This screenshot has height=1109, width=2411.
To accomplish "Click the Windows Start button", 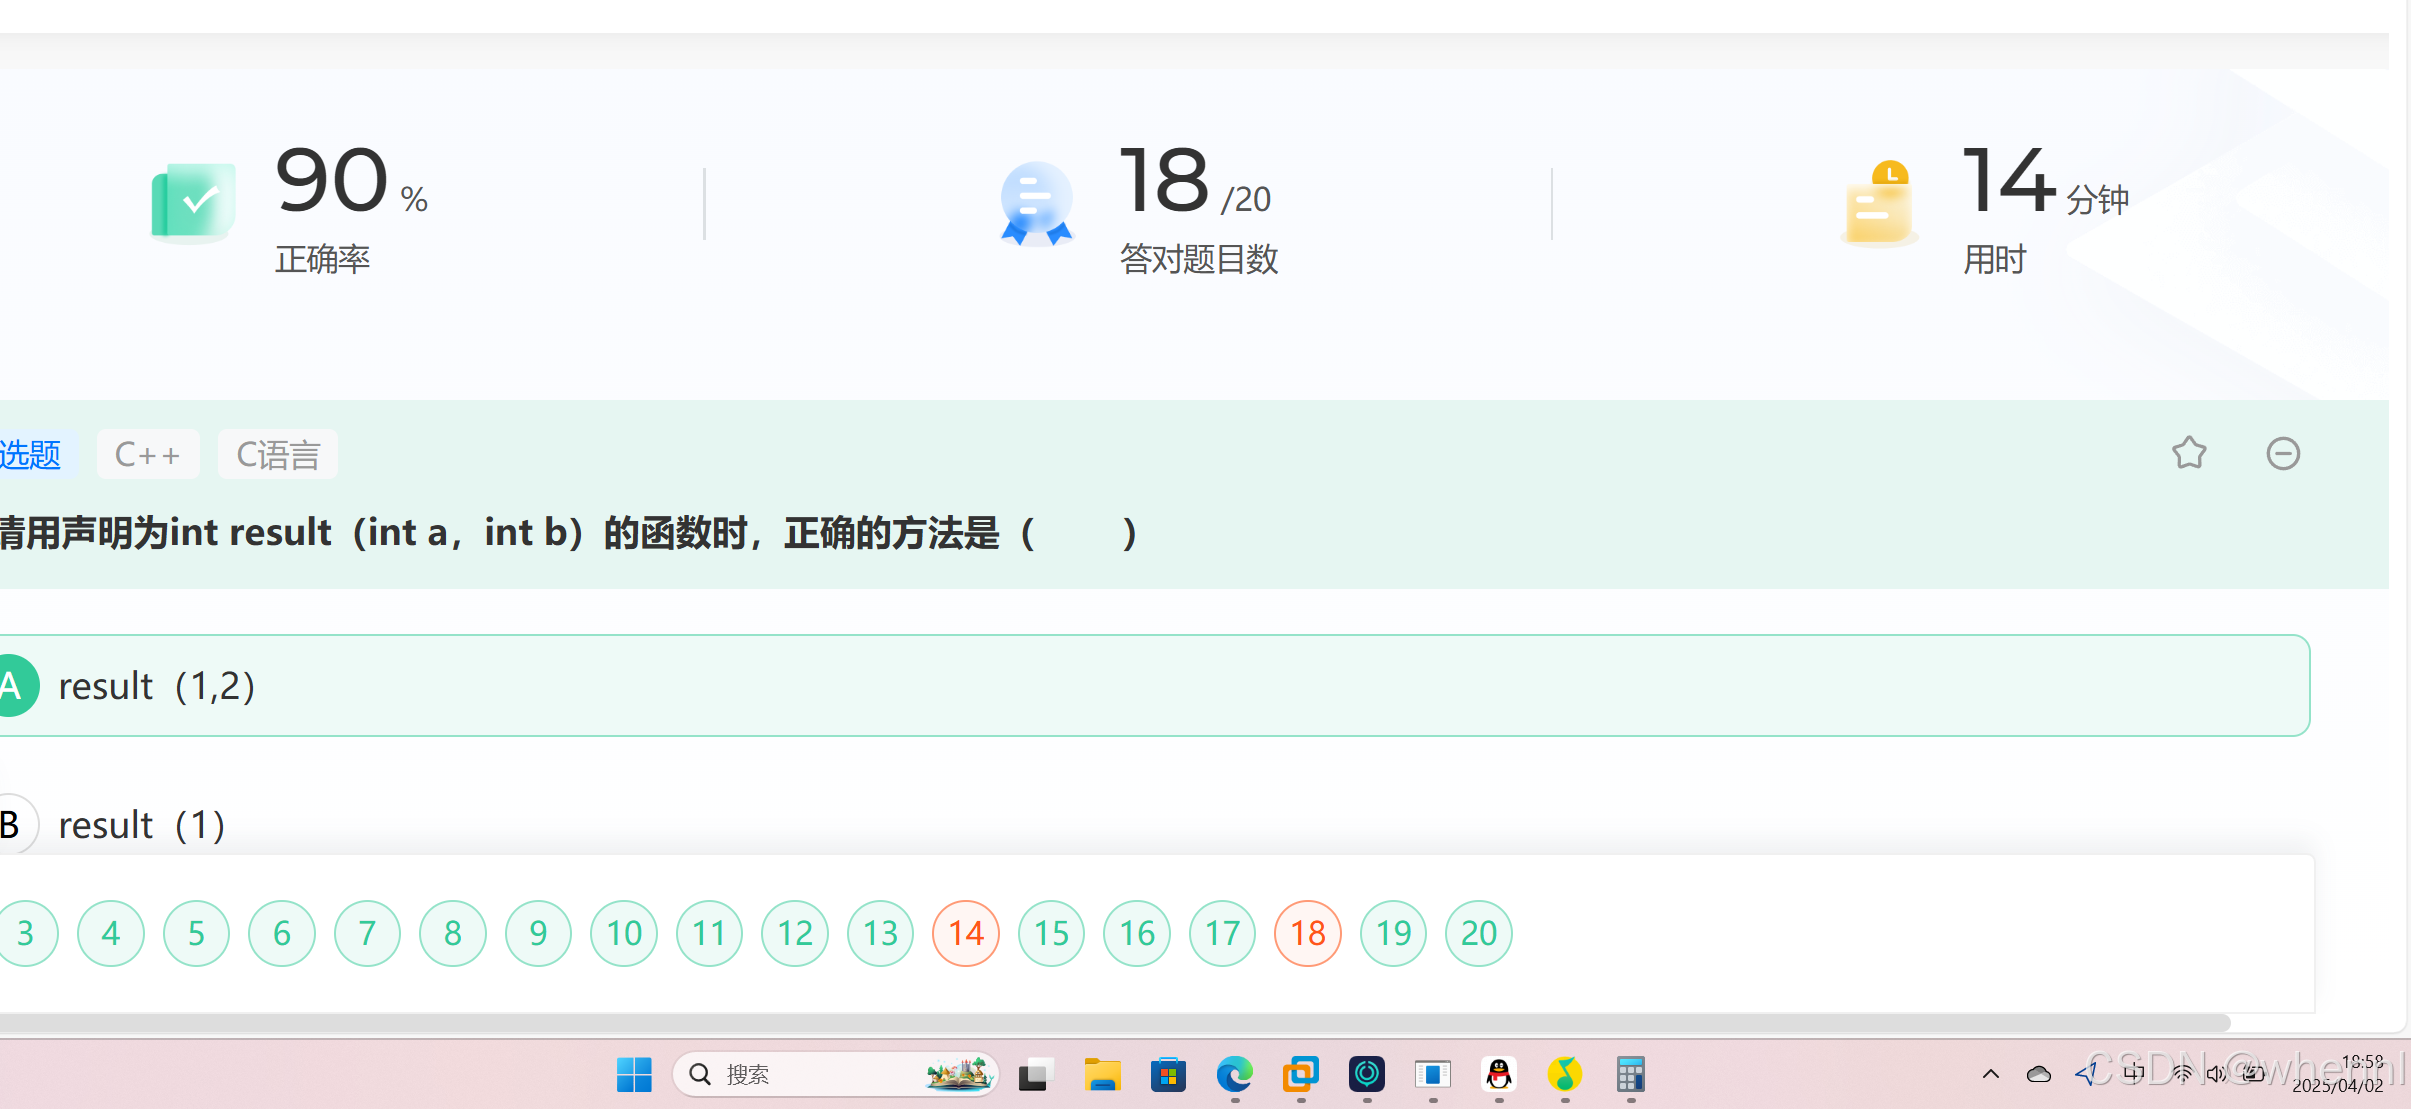I will [x=634, y=1075].
